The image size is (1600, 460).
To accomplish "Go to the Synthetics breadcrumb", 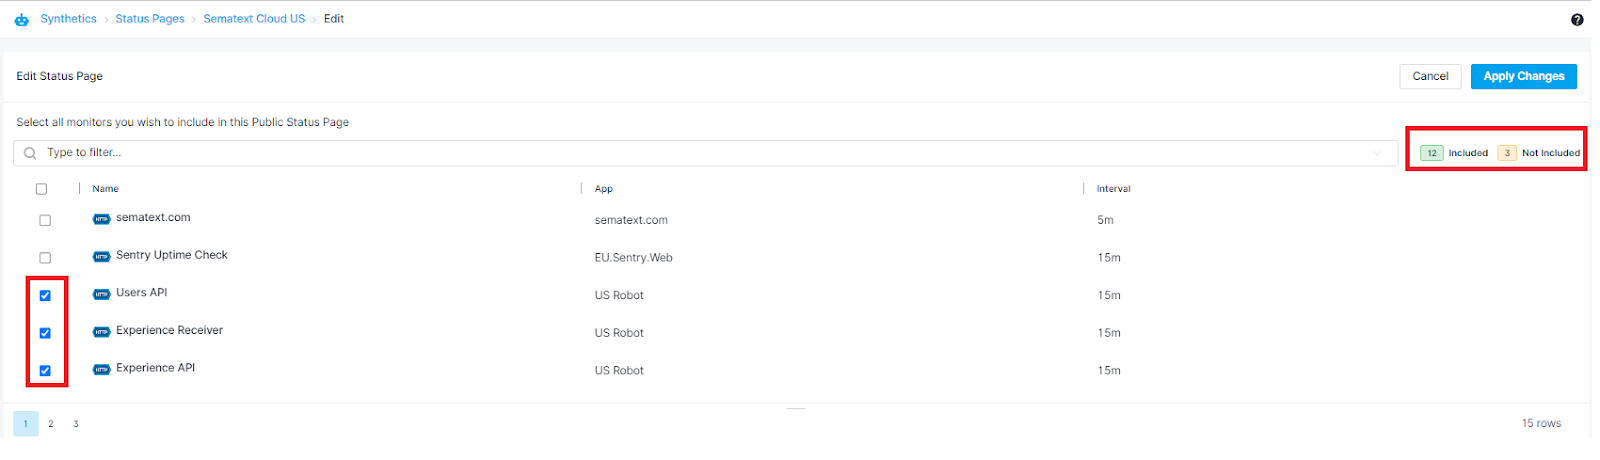I will coord(68,19).
